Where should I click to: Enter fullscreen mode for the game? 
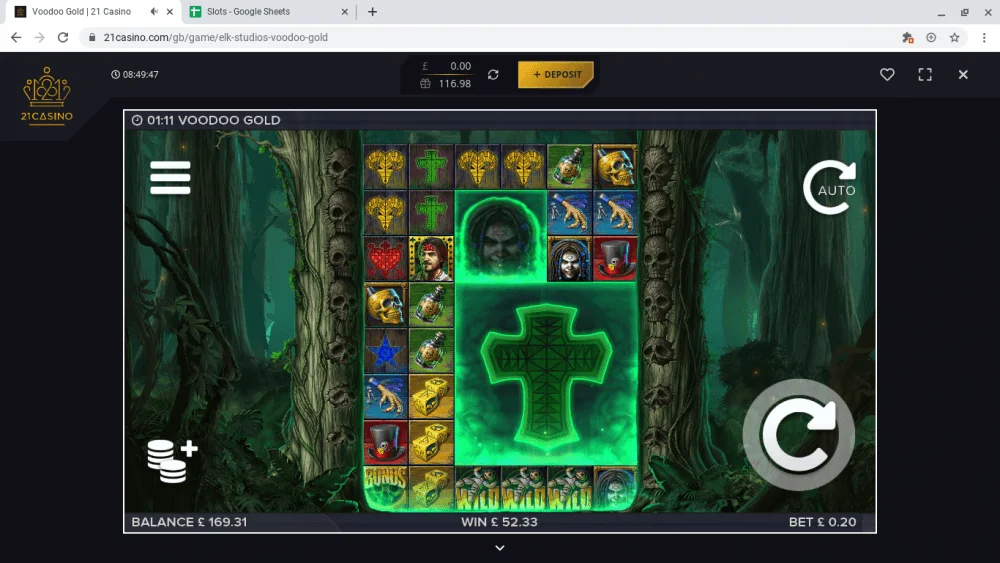(x=925, y=75)
